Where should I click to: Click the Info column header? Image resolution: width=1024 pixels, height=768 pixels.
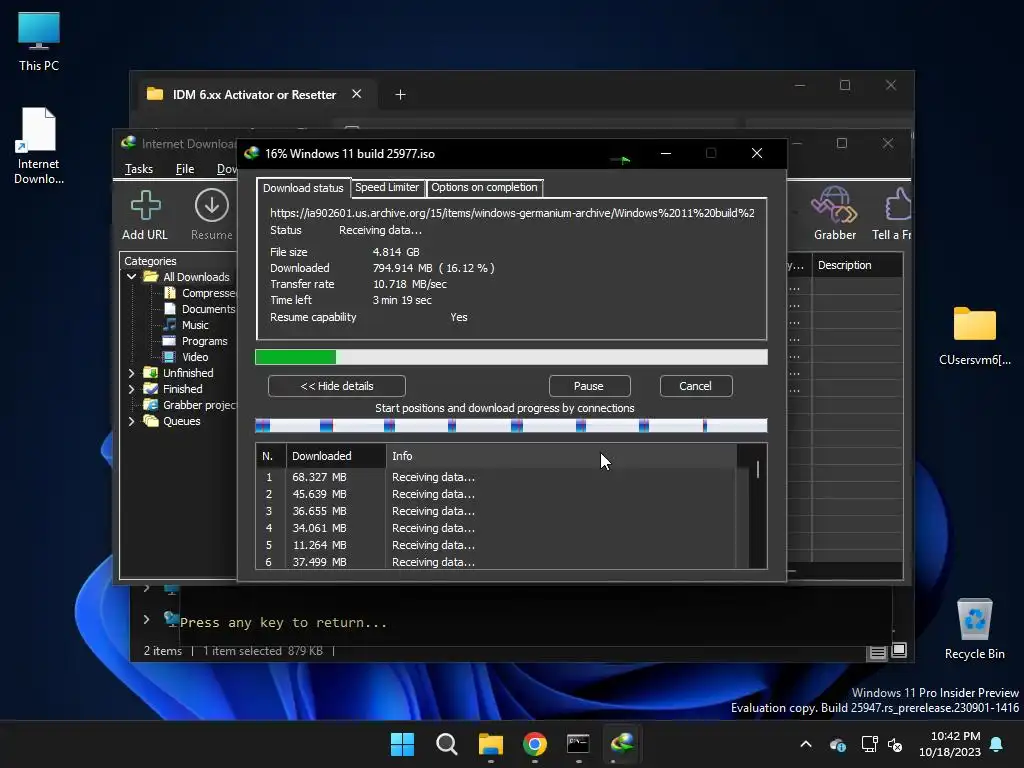(561, 456)
